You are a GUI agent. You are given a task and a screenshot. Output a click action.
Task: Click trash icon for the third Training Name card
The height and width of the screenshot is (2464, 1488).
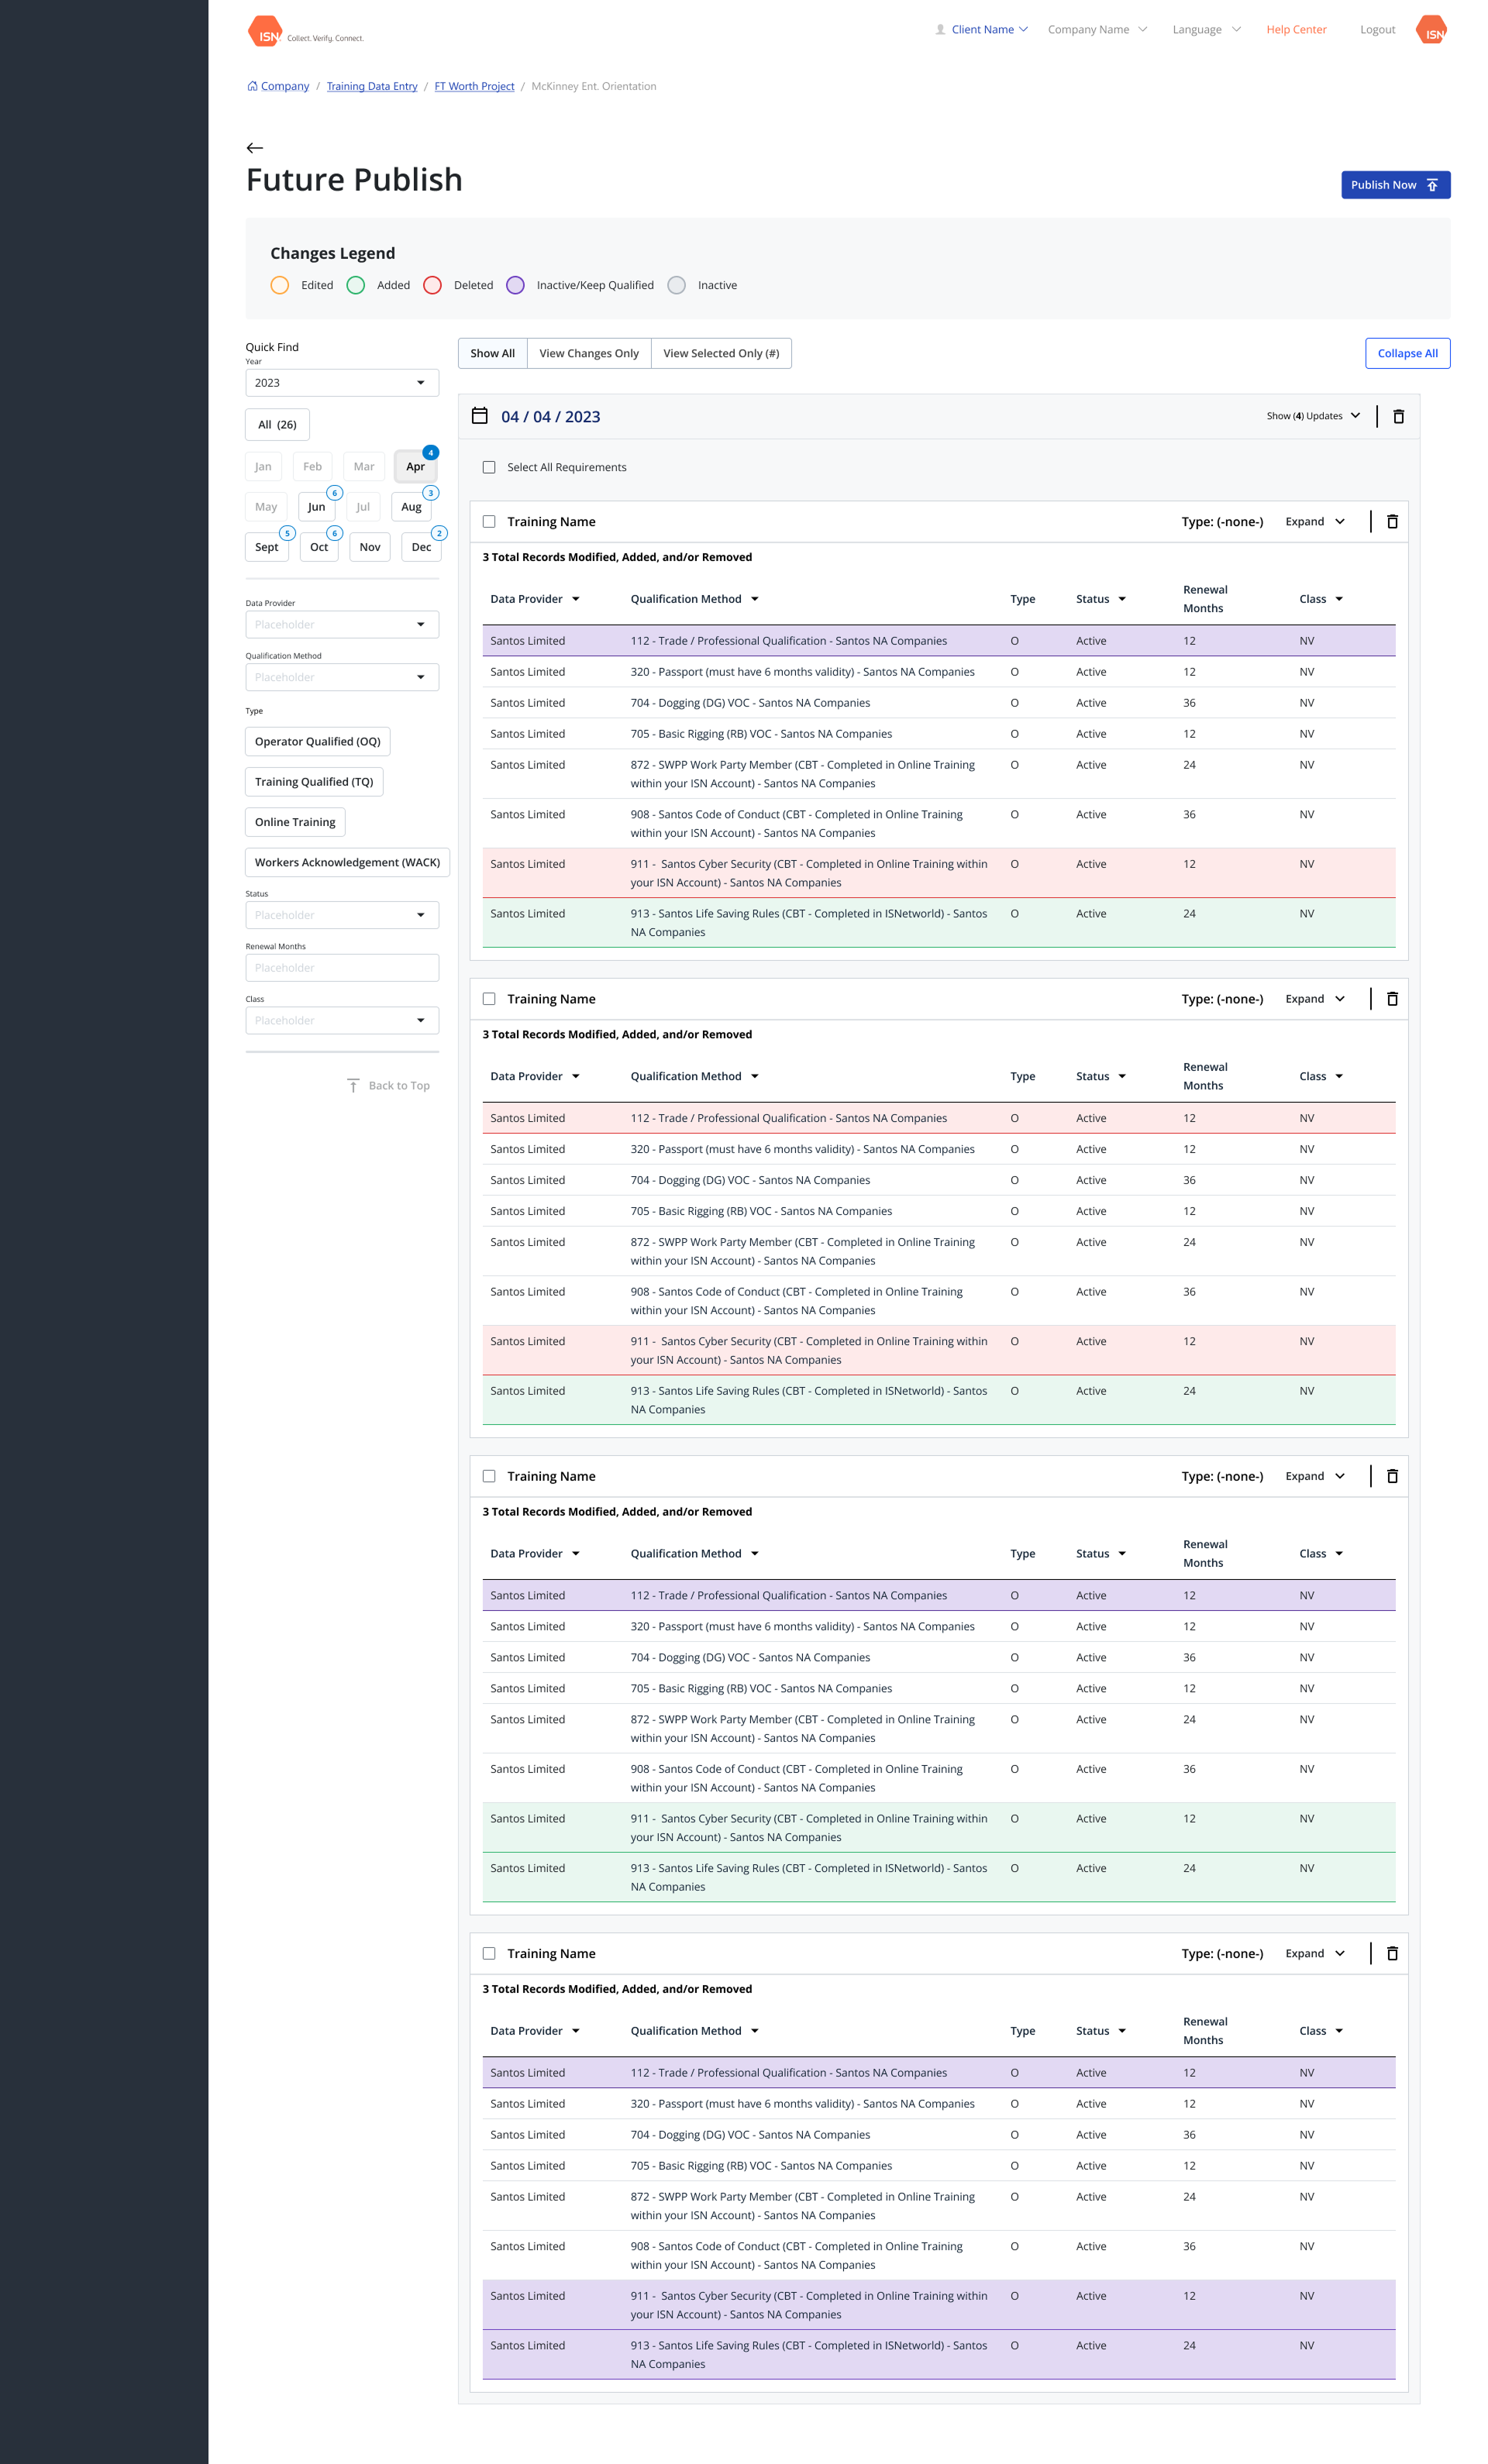pos(1392,1475)
